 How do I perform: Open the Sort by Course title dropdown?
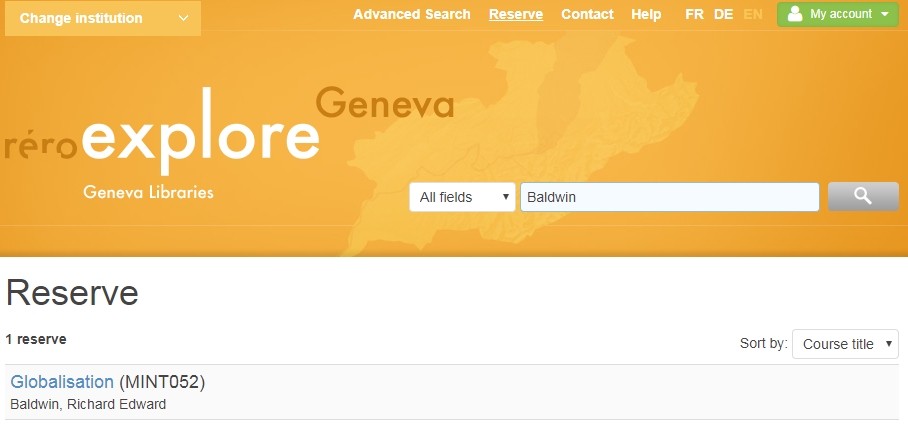[845, 344]
